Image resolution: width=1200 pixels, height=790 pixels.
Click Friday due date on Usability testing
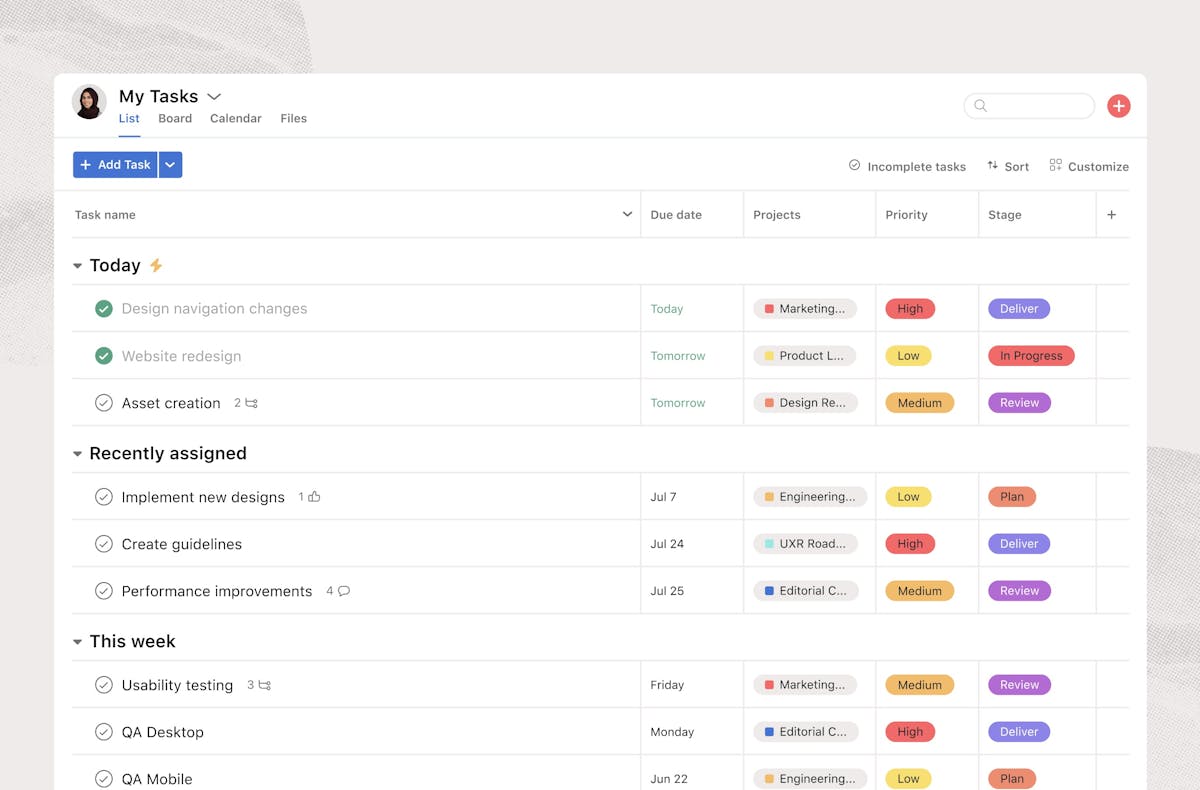(667, 685)
